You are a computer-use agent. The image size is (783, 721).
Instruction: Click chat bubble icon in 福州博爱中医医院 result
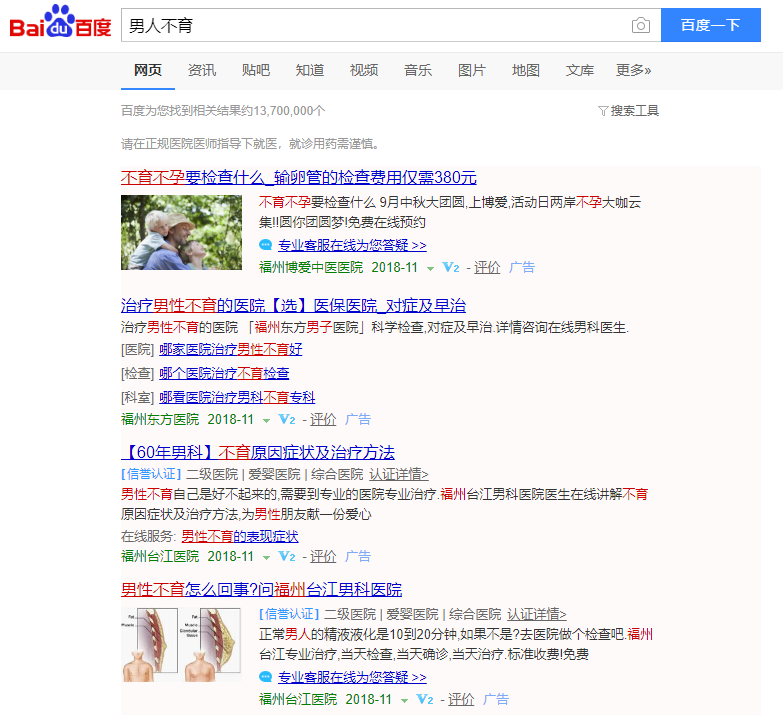point(265,245)
